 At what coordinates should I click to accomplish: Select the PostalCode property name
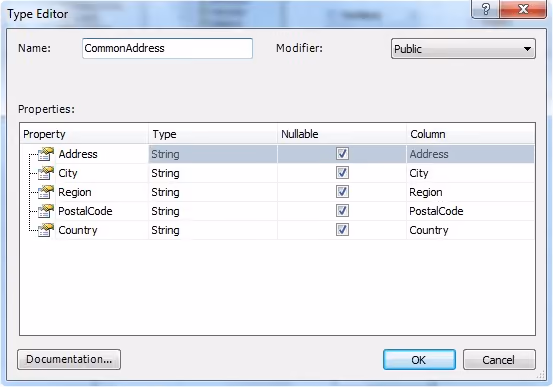(x=85, y=211)
